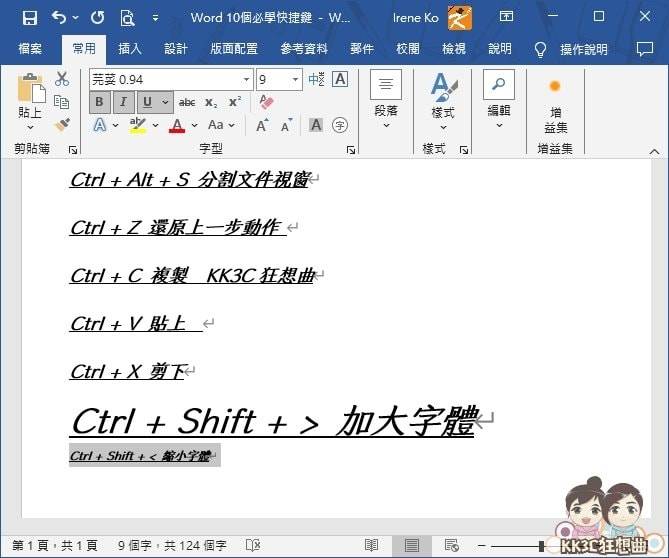Toggle Bold formatting
The width and height of the screenshot is (669, 558).
click(x=100, y=102)
